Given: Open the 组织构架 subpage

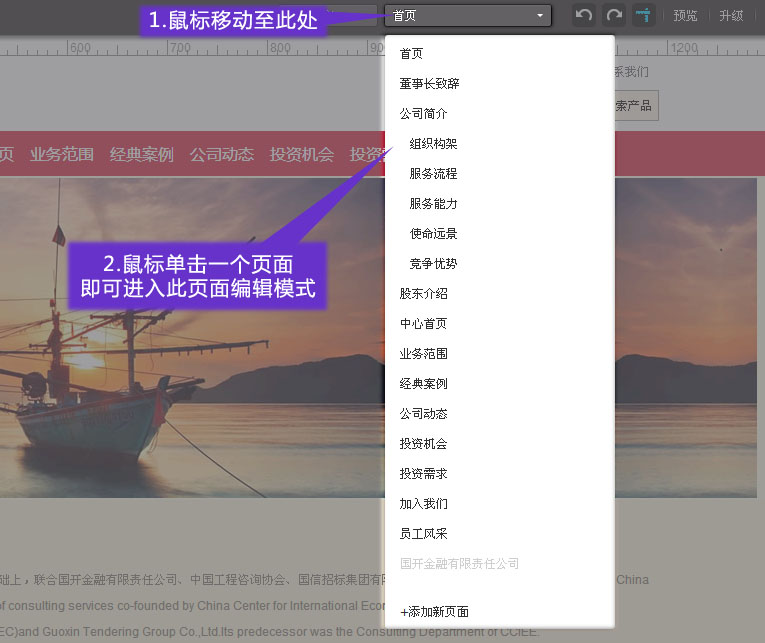Looking at the screenshot, I should 433,144.
